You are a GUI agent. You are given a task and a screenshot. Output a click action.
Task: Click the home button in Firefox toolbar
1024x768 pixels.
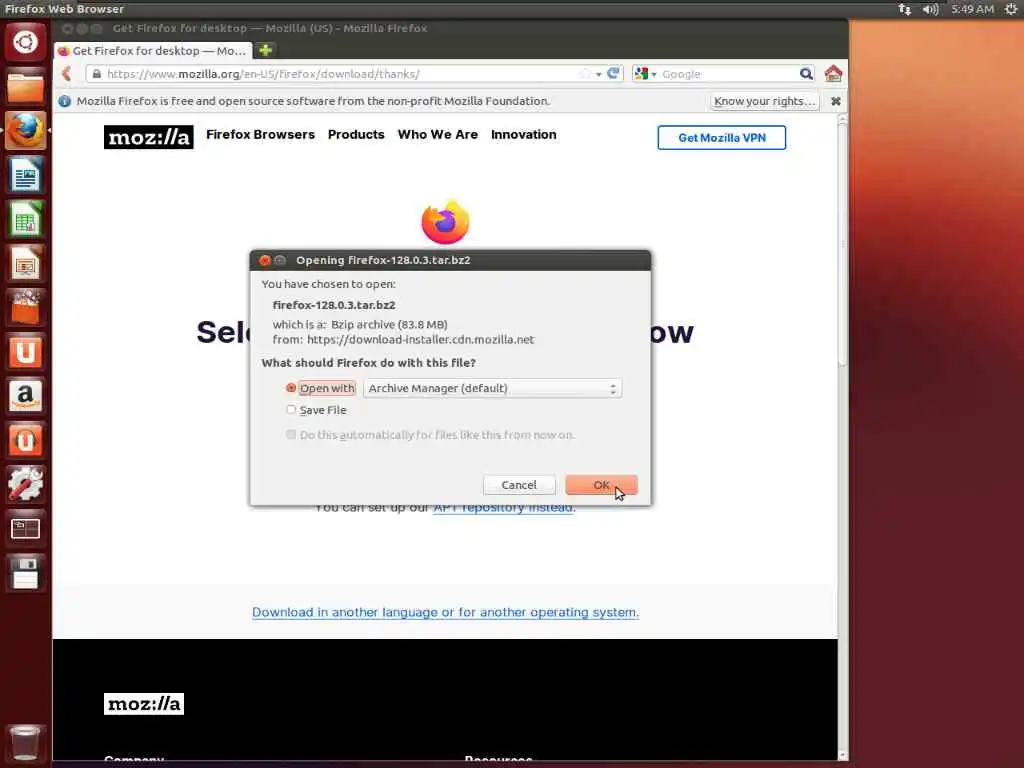[833, 73]
